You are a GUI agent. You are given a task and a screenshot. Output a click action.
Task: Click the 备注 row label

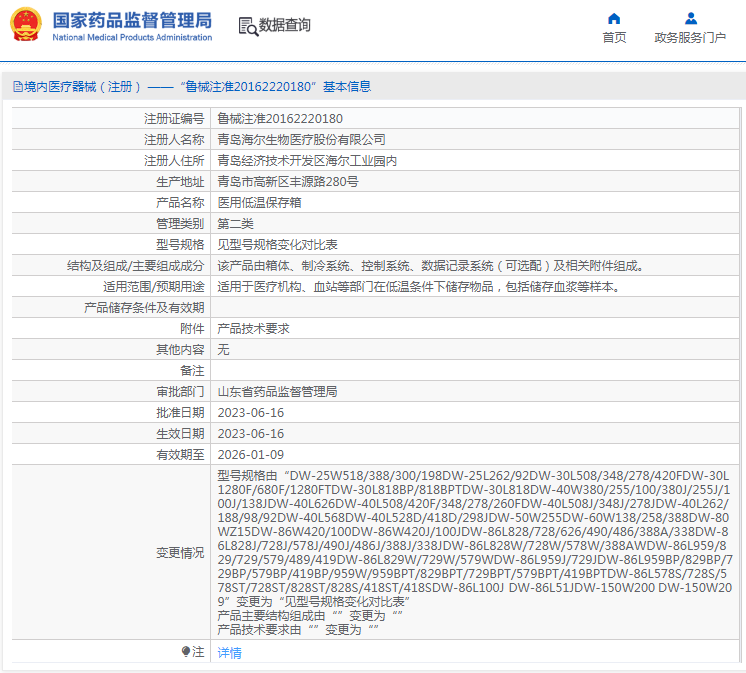(x=192, y=371)
